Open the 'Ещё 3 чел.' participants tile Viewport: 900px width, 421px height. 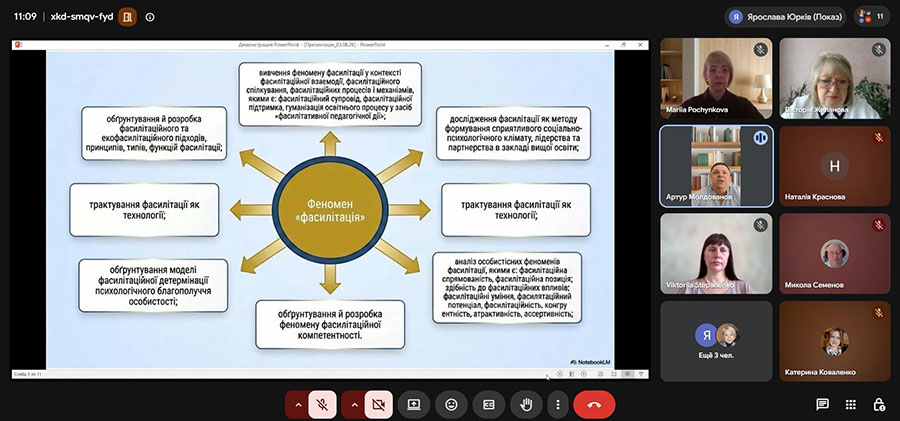[716, 341]
